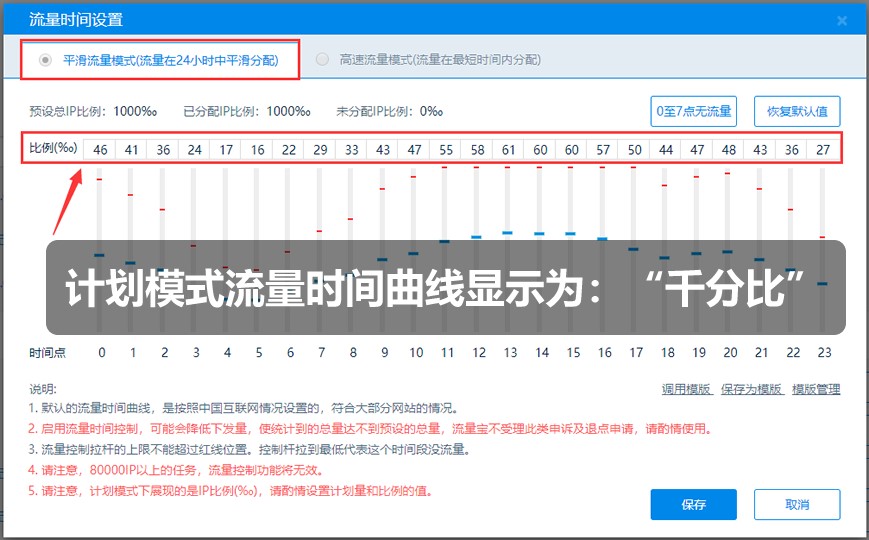Click the ratio field showing 48 for hour 20
This screenshot has width=869, height=540.
[729, 150]
